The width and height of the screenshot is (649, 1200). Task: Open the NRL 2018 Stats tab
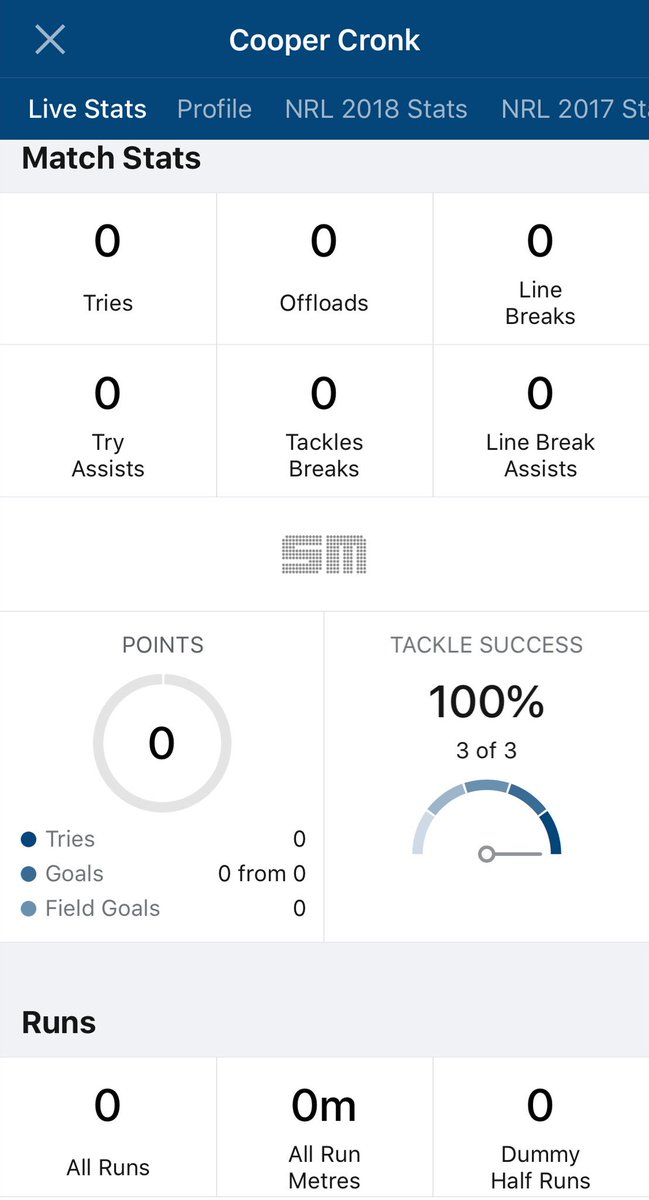[x=376, y=109]
